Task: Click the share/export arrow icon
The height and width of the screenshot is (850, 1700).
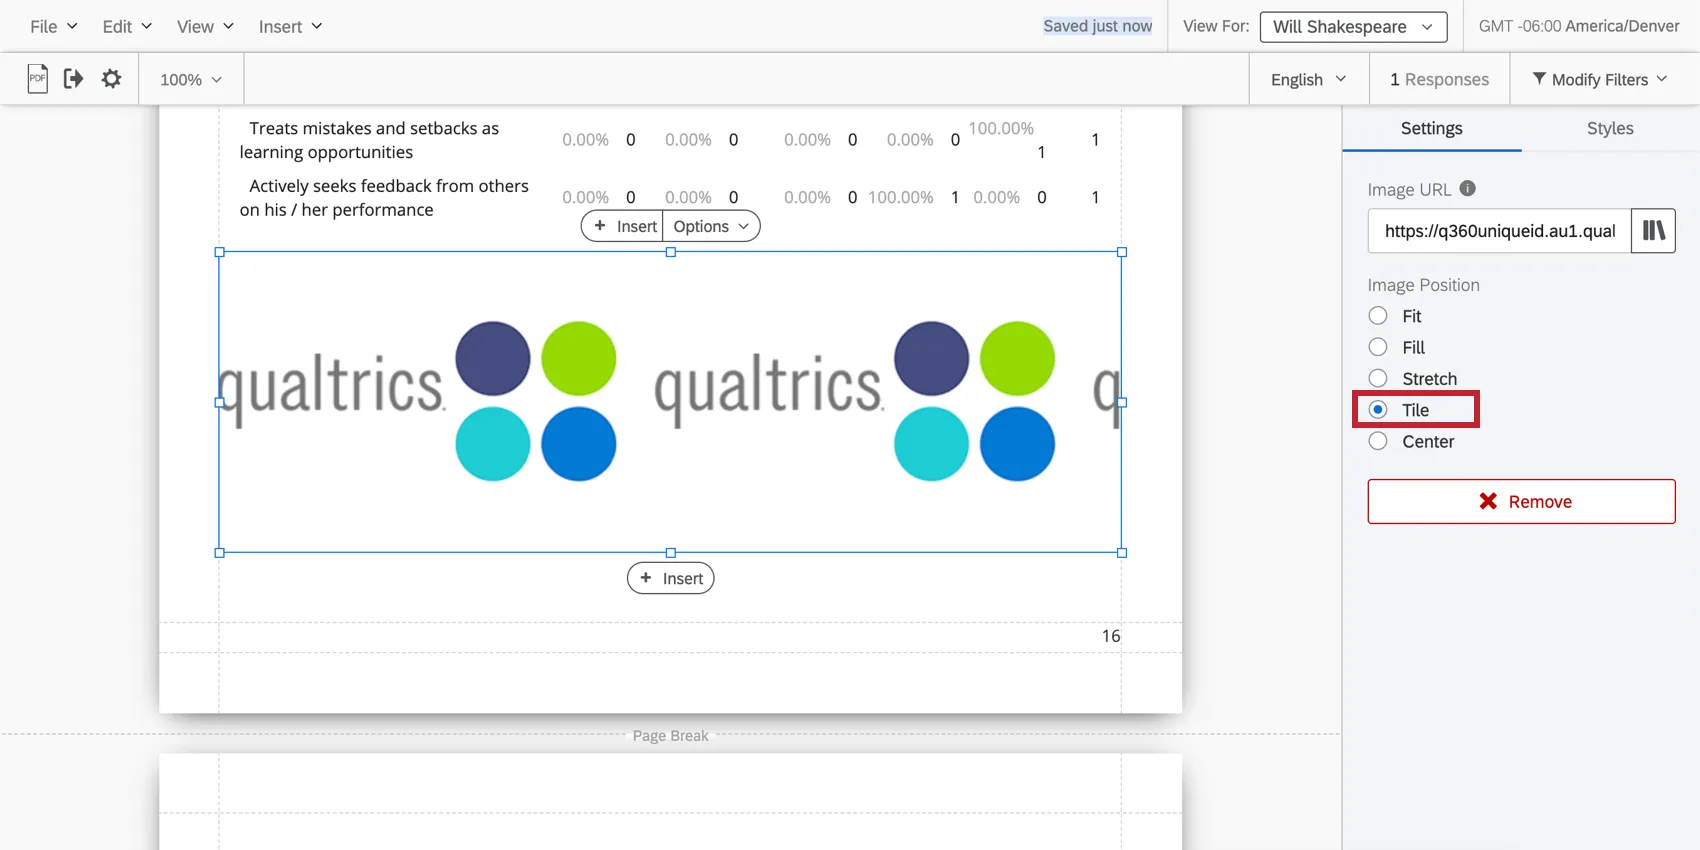Action: (73, 79)
